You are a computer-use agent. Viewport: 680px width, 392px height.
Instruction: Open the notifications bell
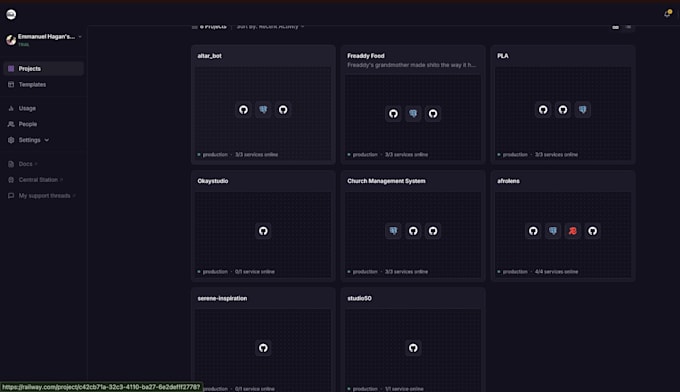pos(667,14)
